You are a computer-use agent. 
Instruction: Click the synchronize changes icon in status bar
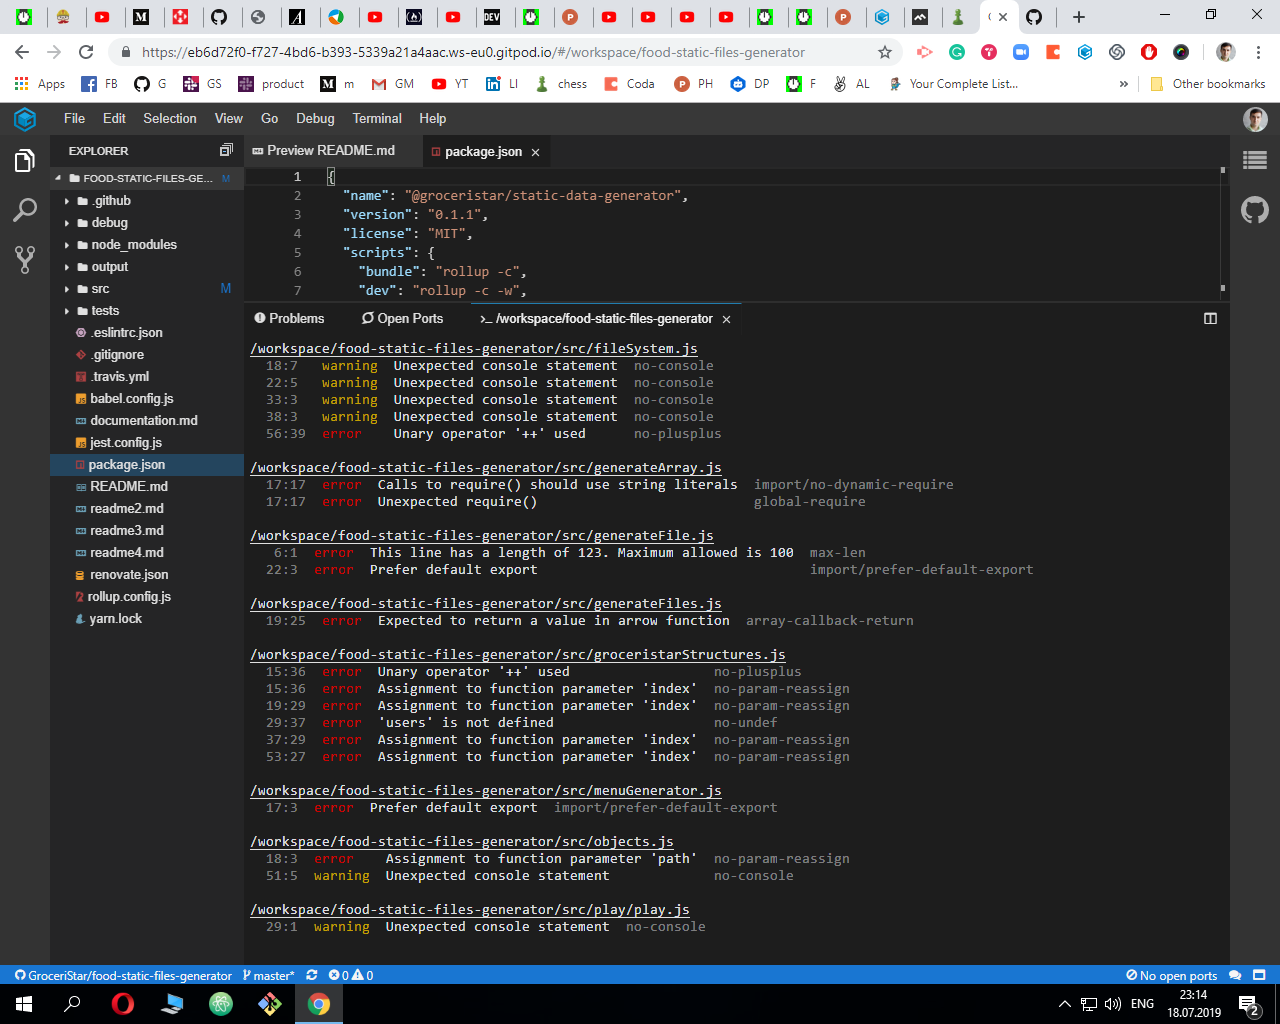[x=312, y=975]
